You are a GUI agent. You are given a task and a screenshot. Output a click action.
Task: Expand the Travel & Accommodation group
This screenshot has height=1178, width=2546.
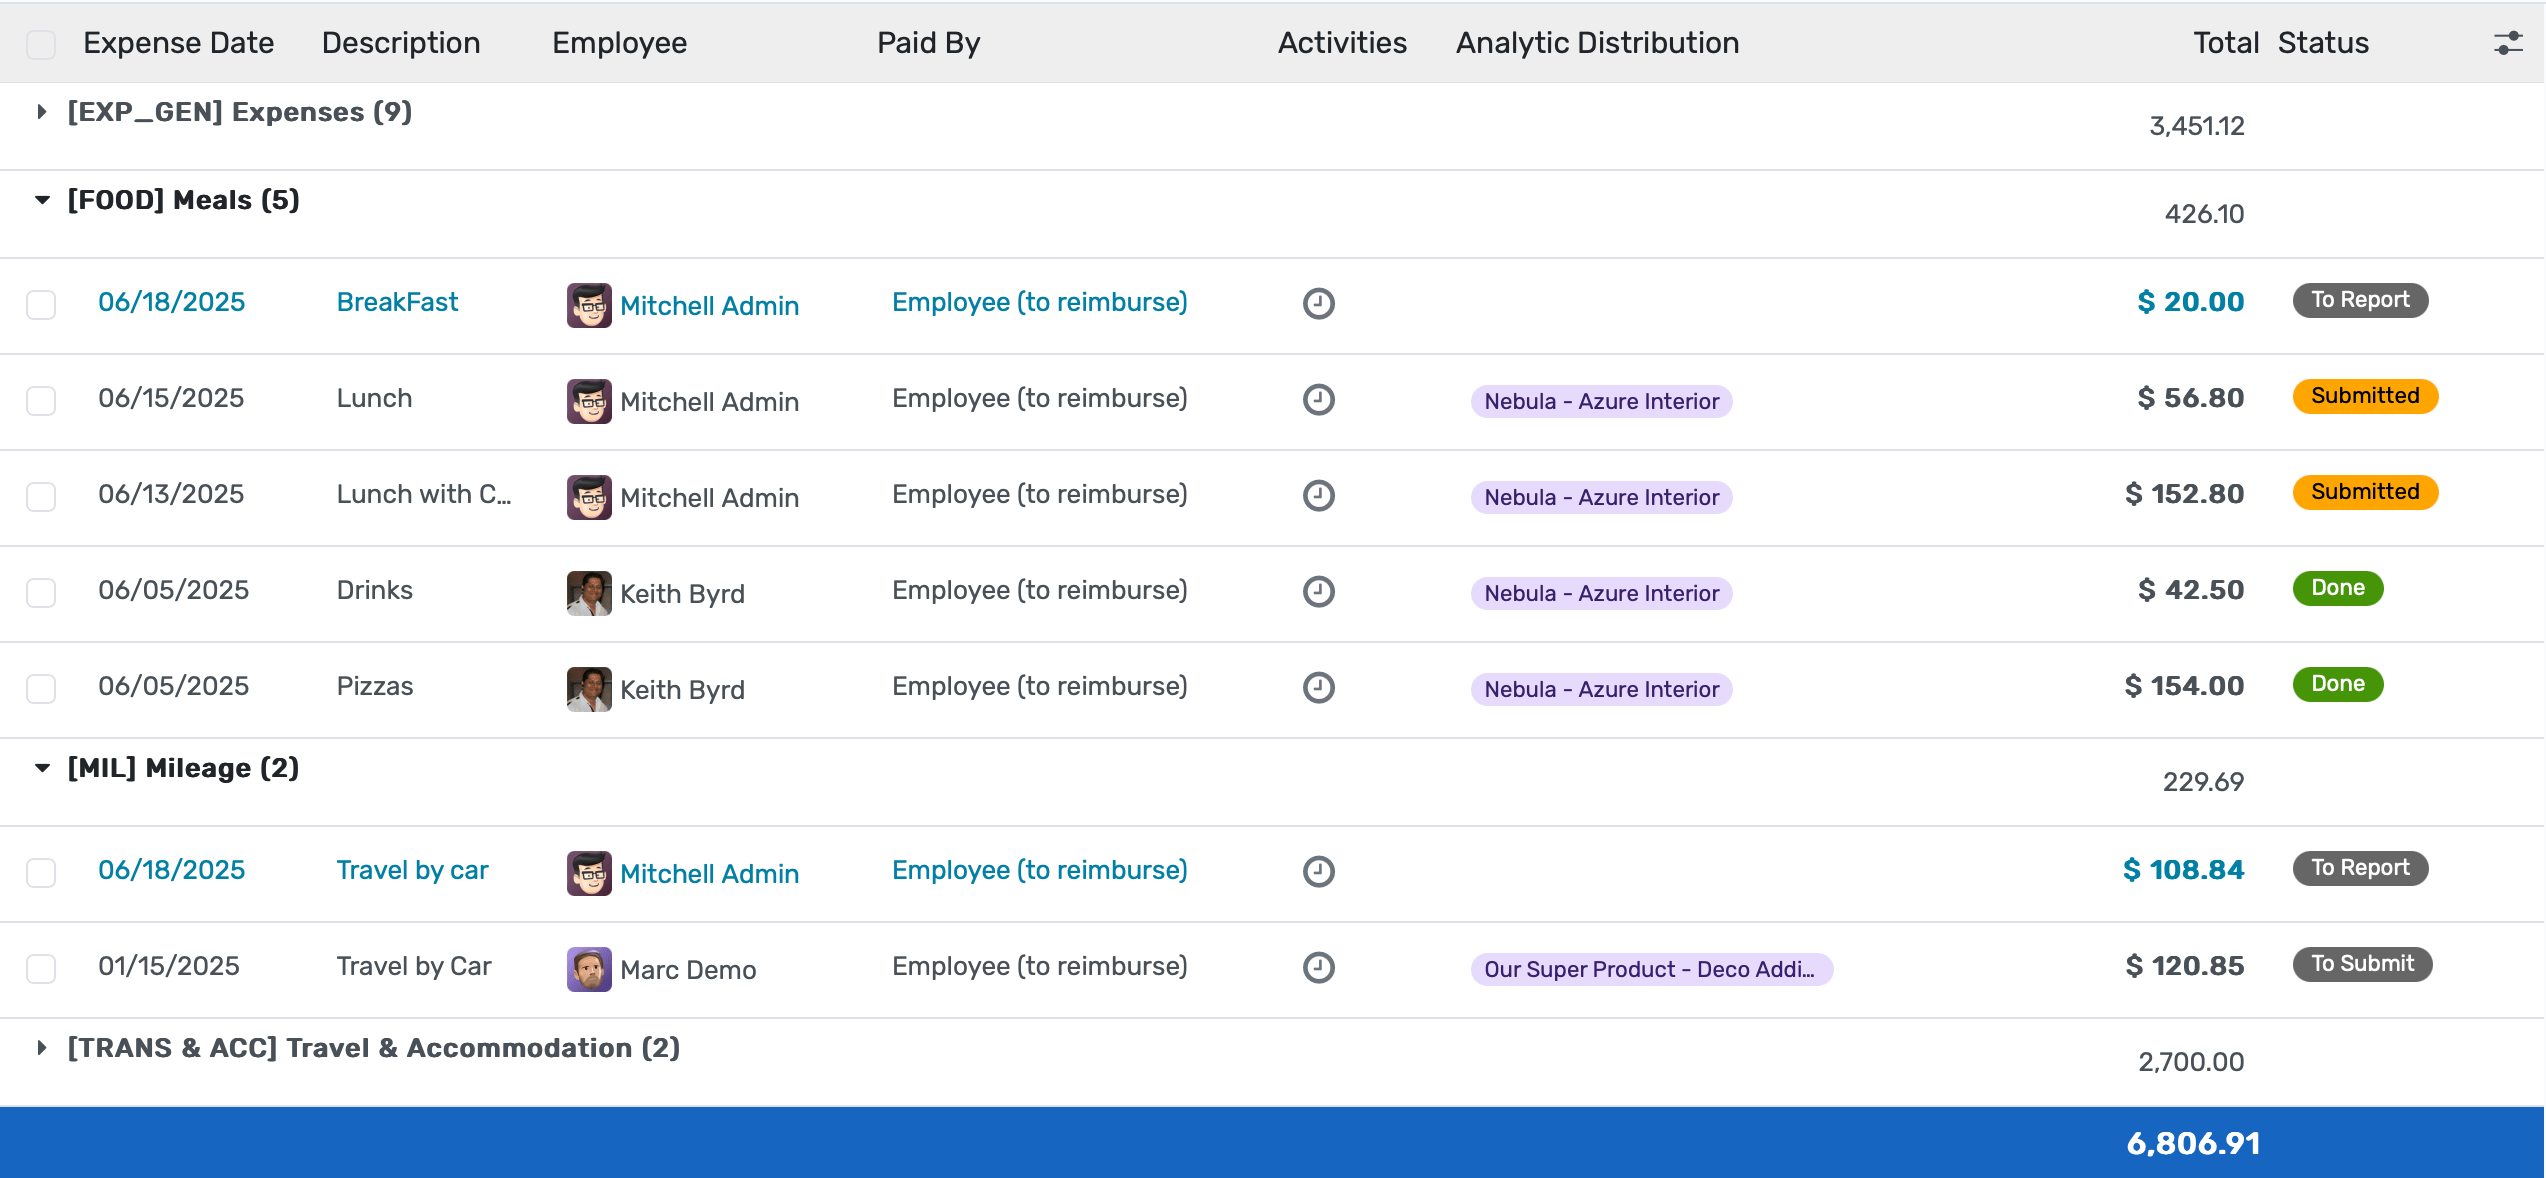41,1047
